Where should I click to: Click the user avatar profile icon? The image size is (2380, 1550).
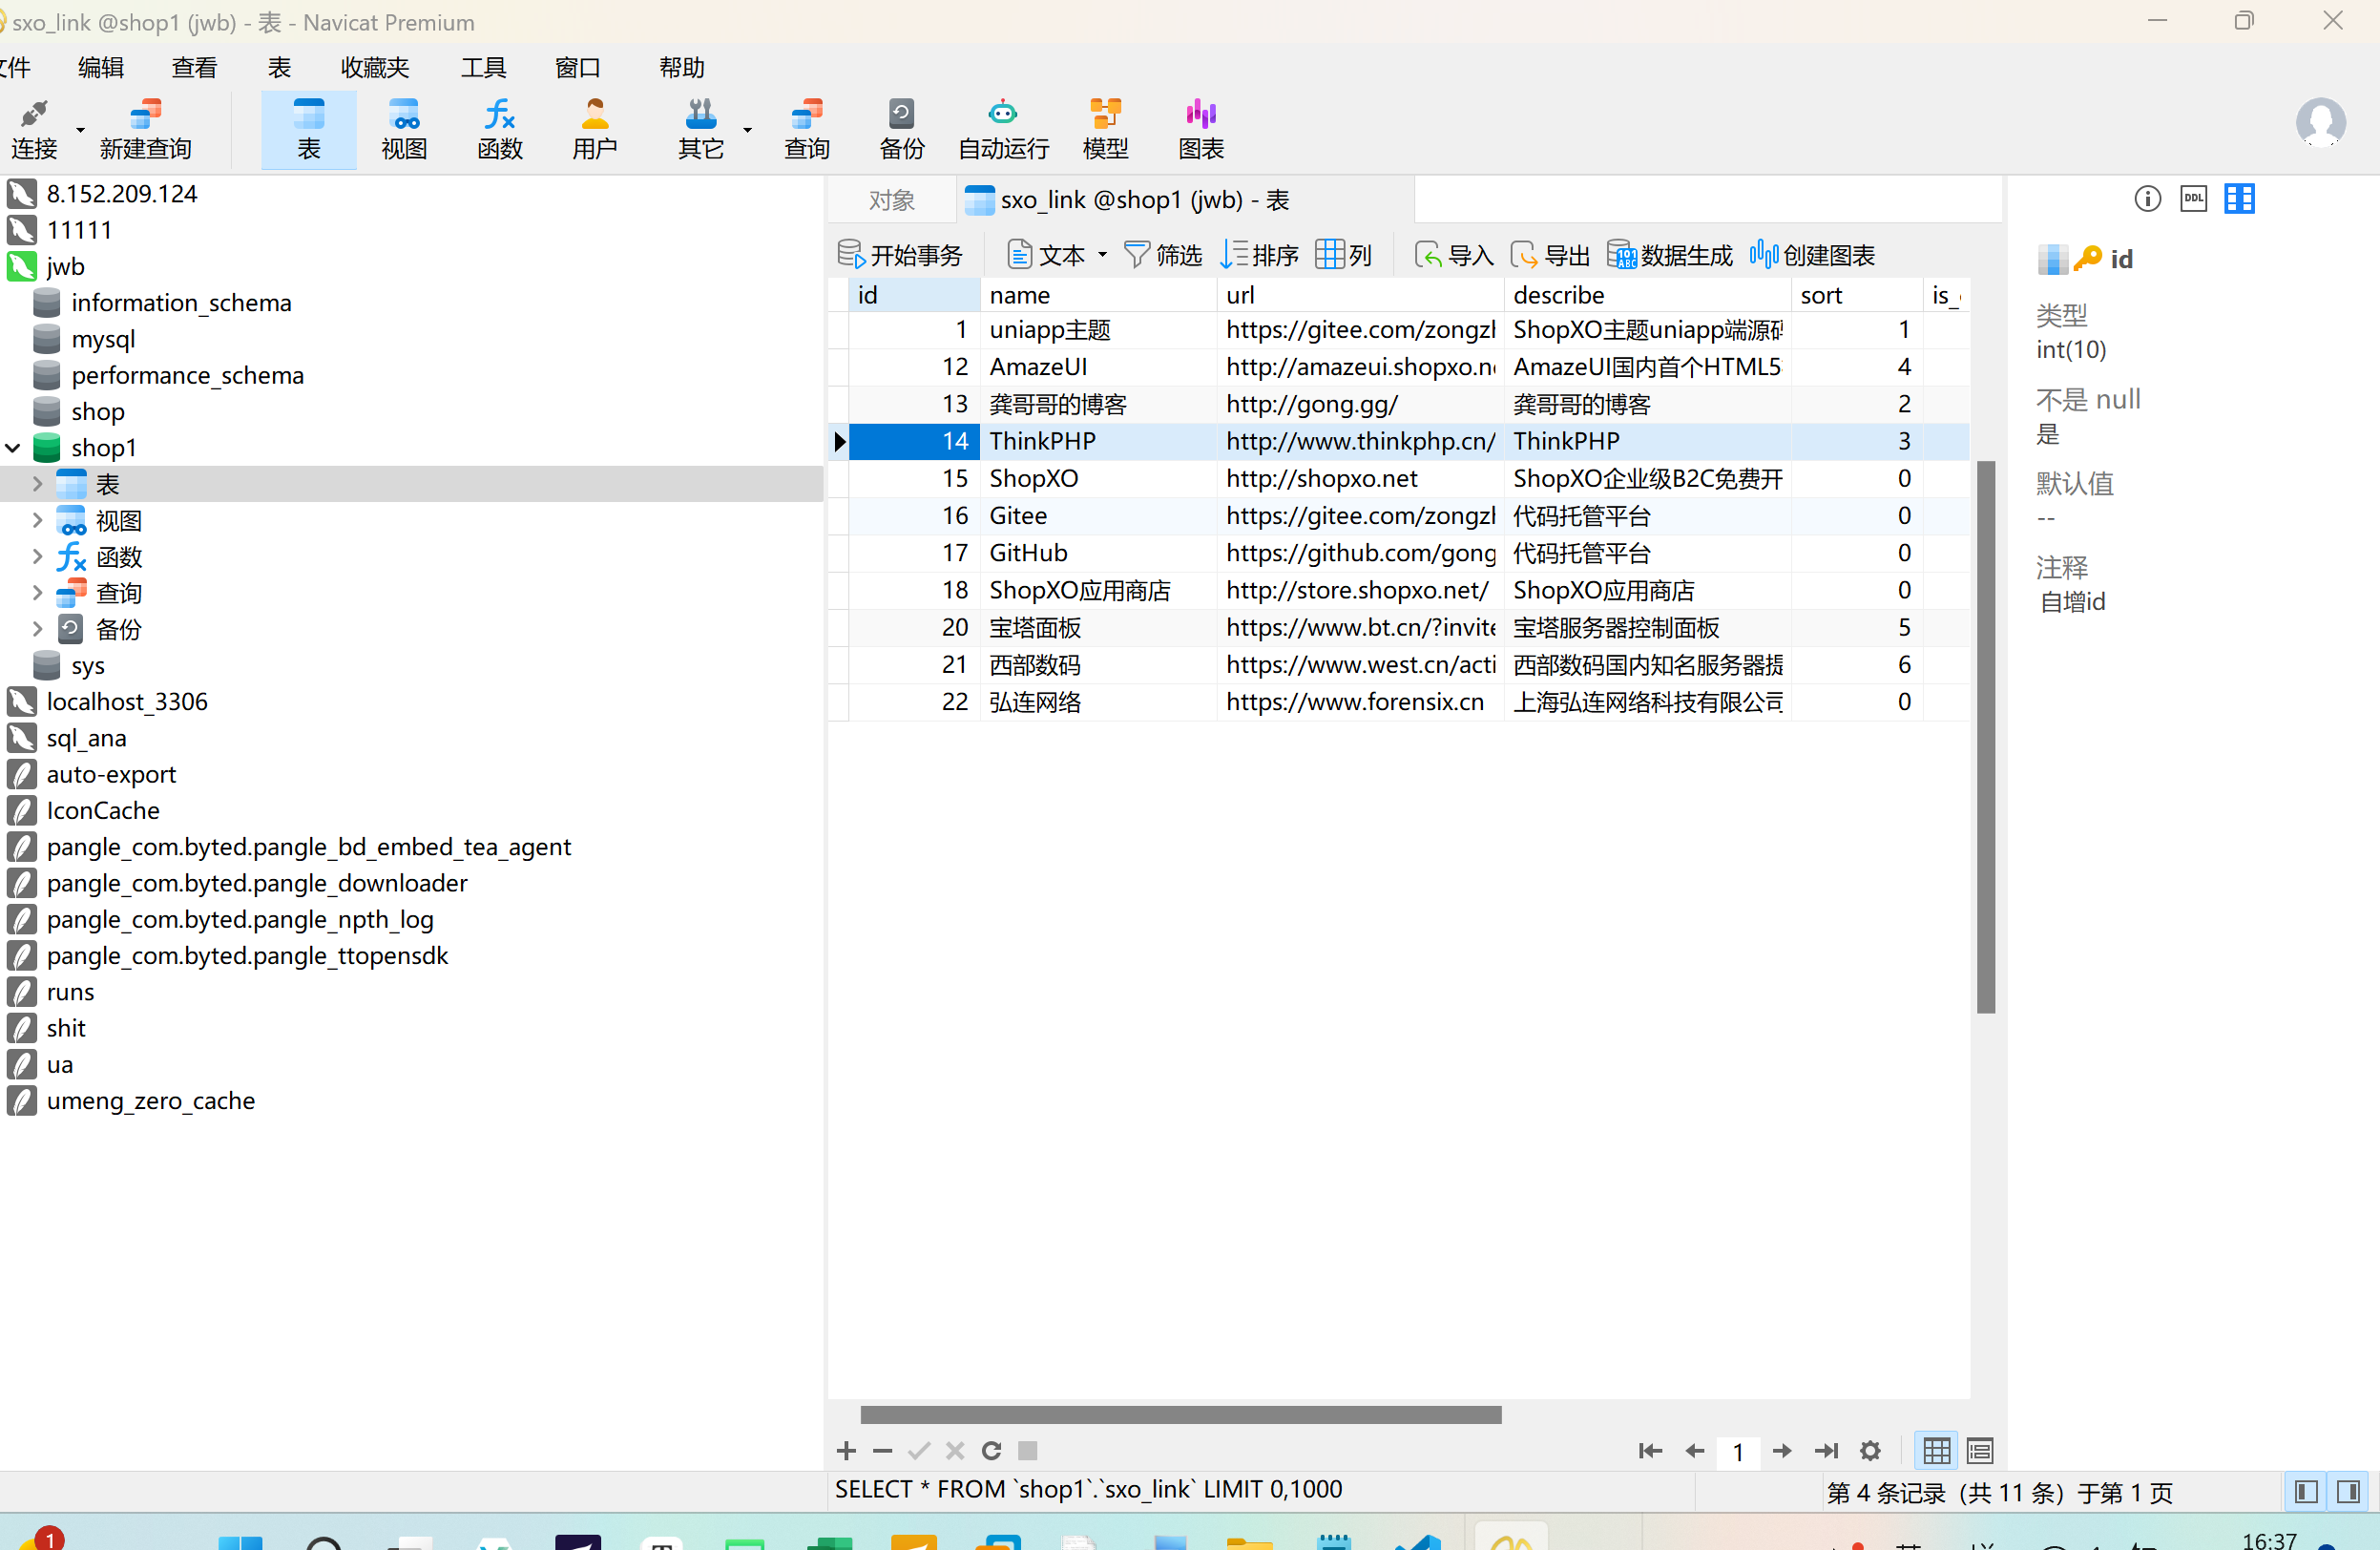click(x=2320, y=123)
